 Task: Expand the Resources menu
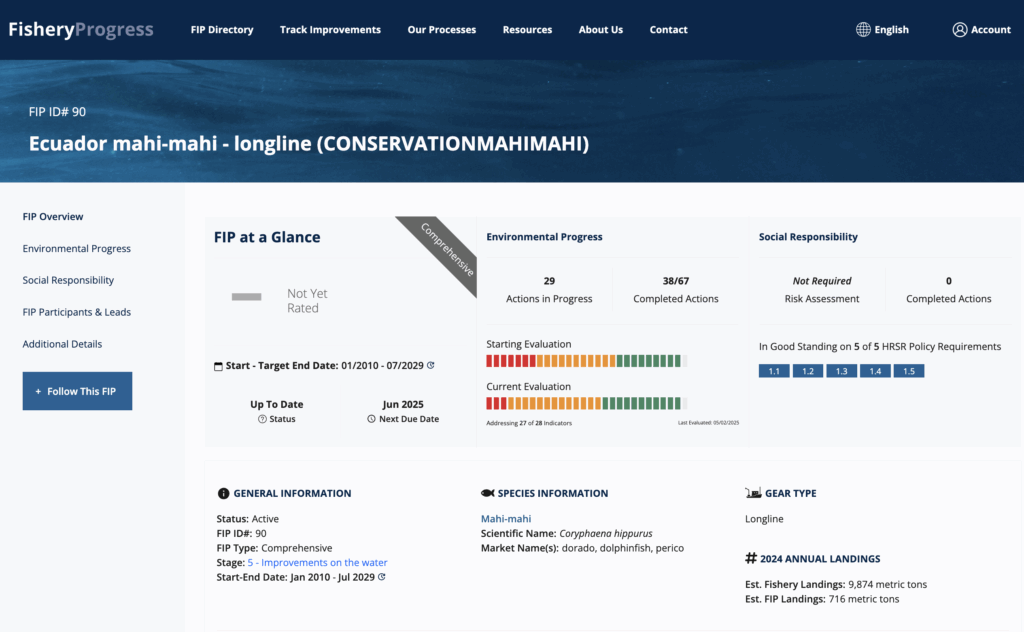point(527,30)
